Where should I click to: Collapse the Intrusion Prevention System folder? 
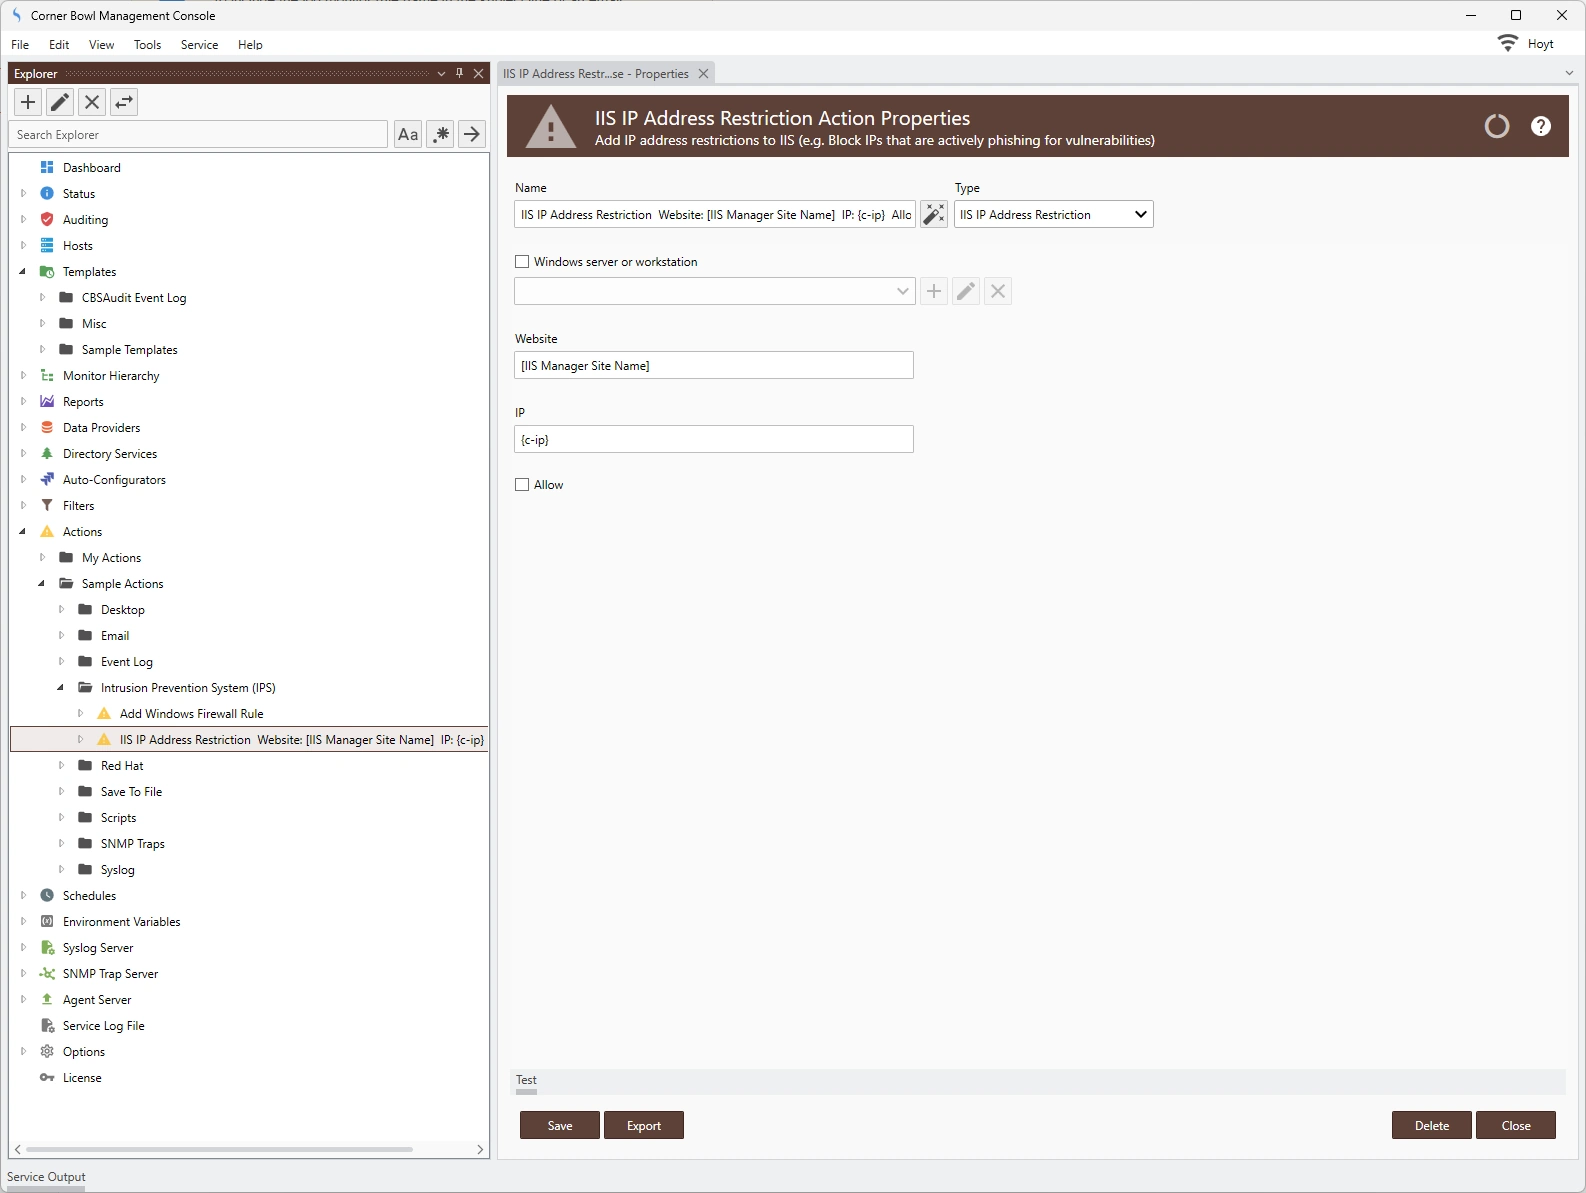click(x=61, y=688)
